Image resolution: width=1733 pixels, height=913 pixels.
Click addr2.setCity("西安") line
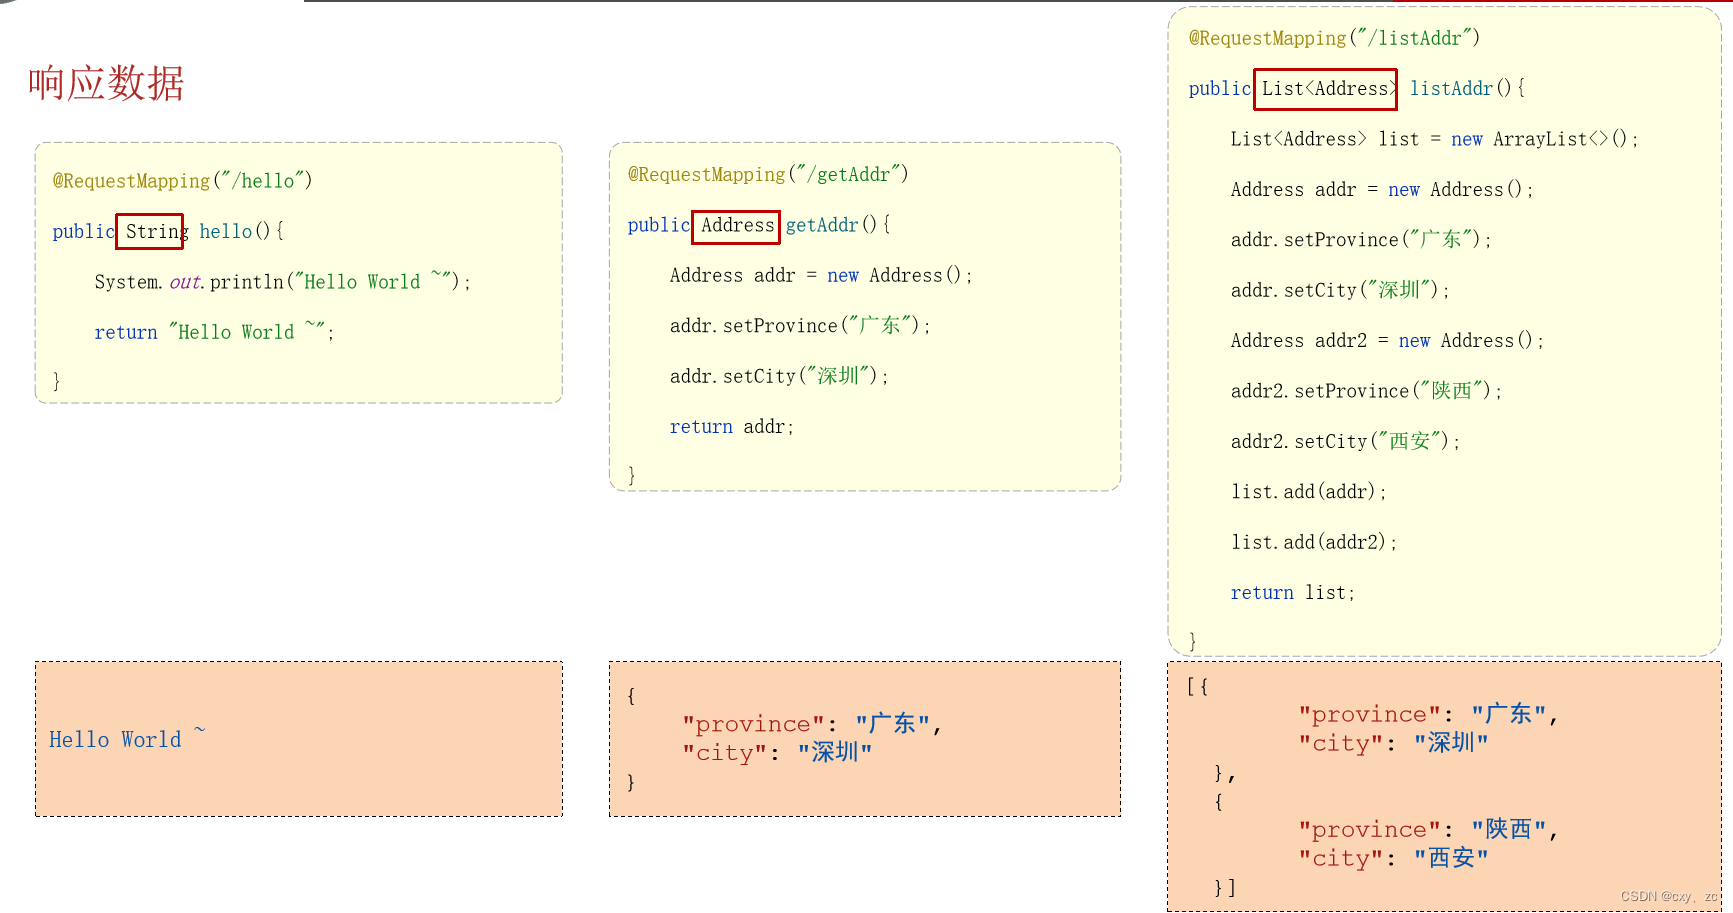point(1345,441)
